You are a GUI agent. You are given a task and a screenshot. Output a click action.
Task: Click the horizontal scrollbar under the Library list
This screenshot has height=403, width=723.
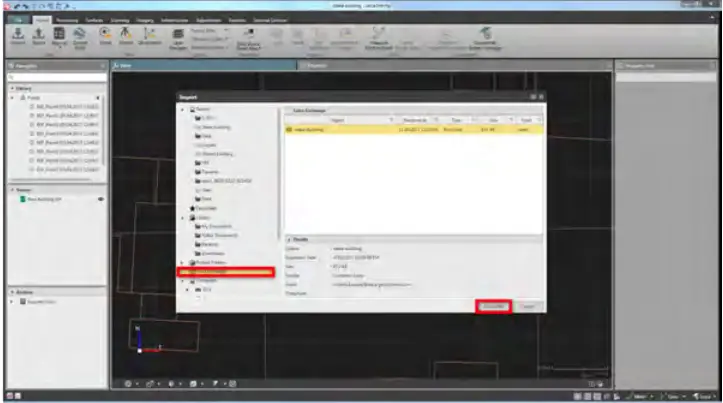click(x=53, y=179)
